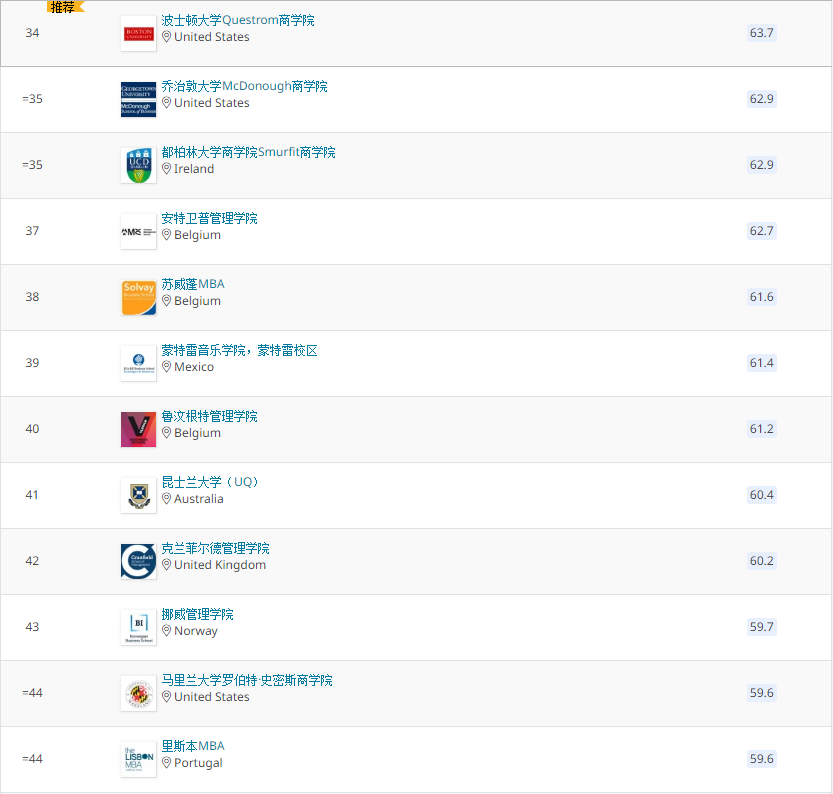Open 波士顿大学Questrom商学院 link

(x=238, y=20)
